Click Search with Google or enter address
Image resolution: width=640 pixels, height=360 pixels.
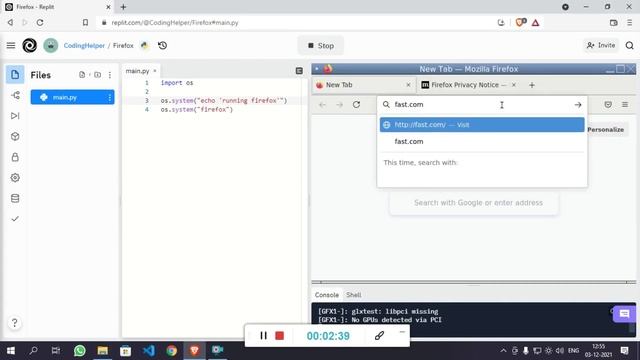click(x=474, y=203)
